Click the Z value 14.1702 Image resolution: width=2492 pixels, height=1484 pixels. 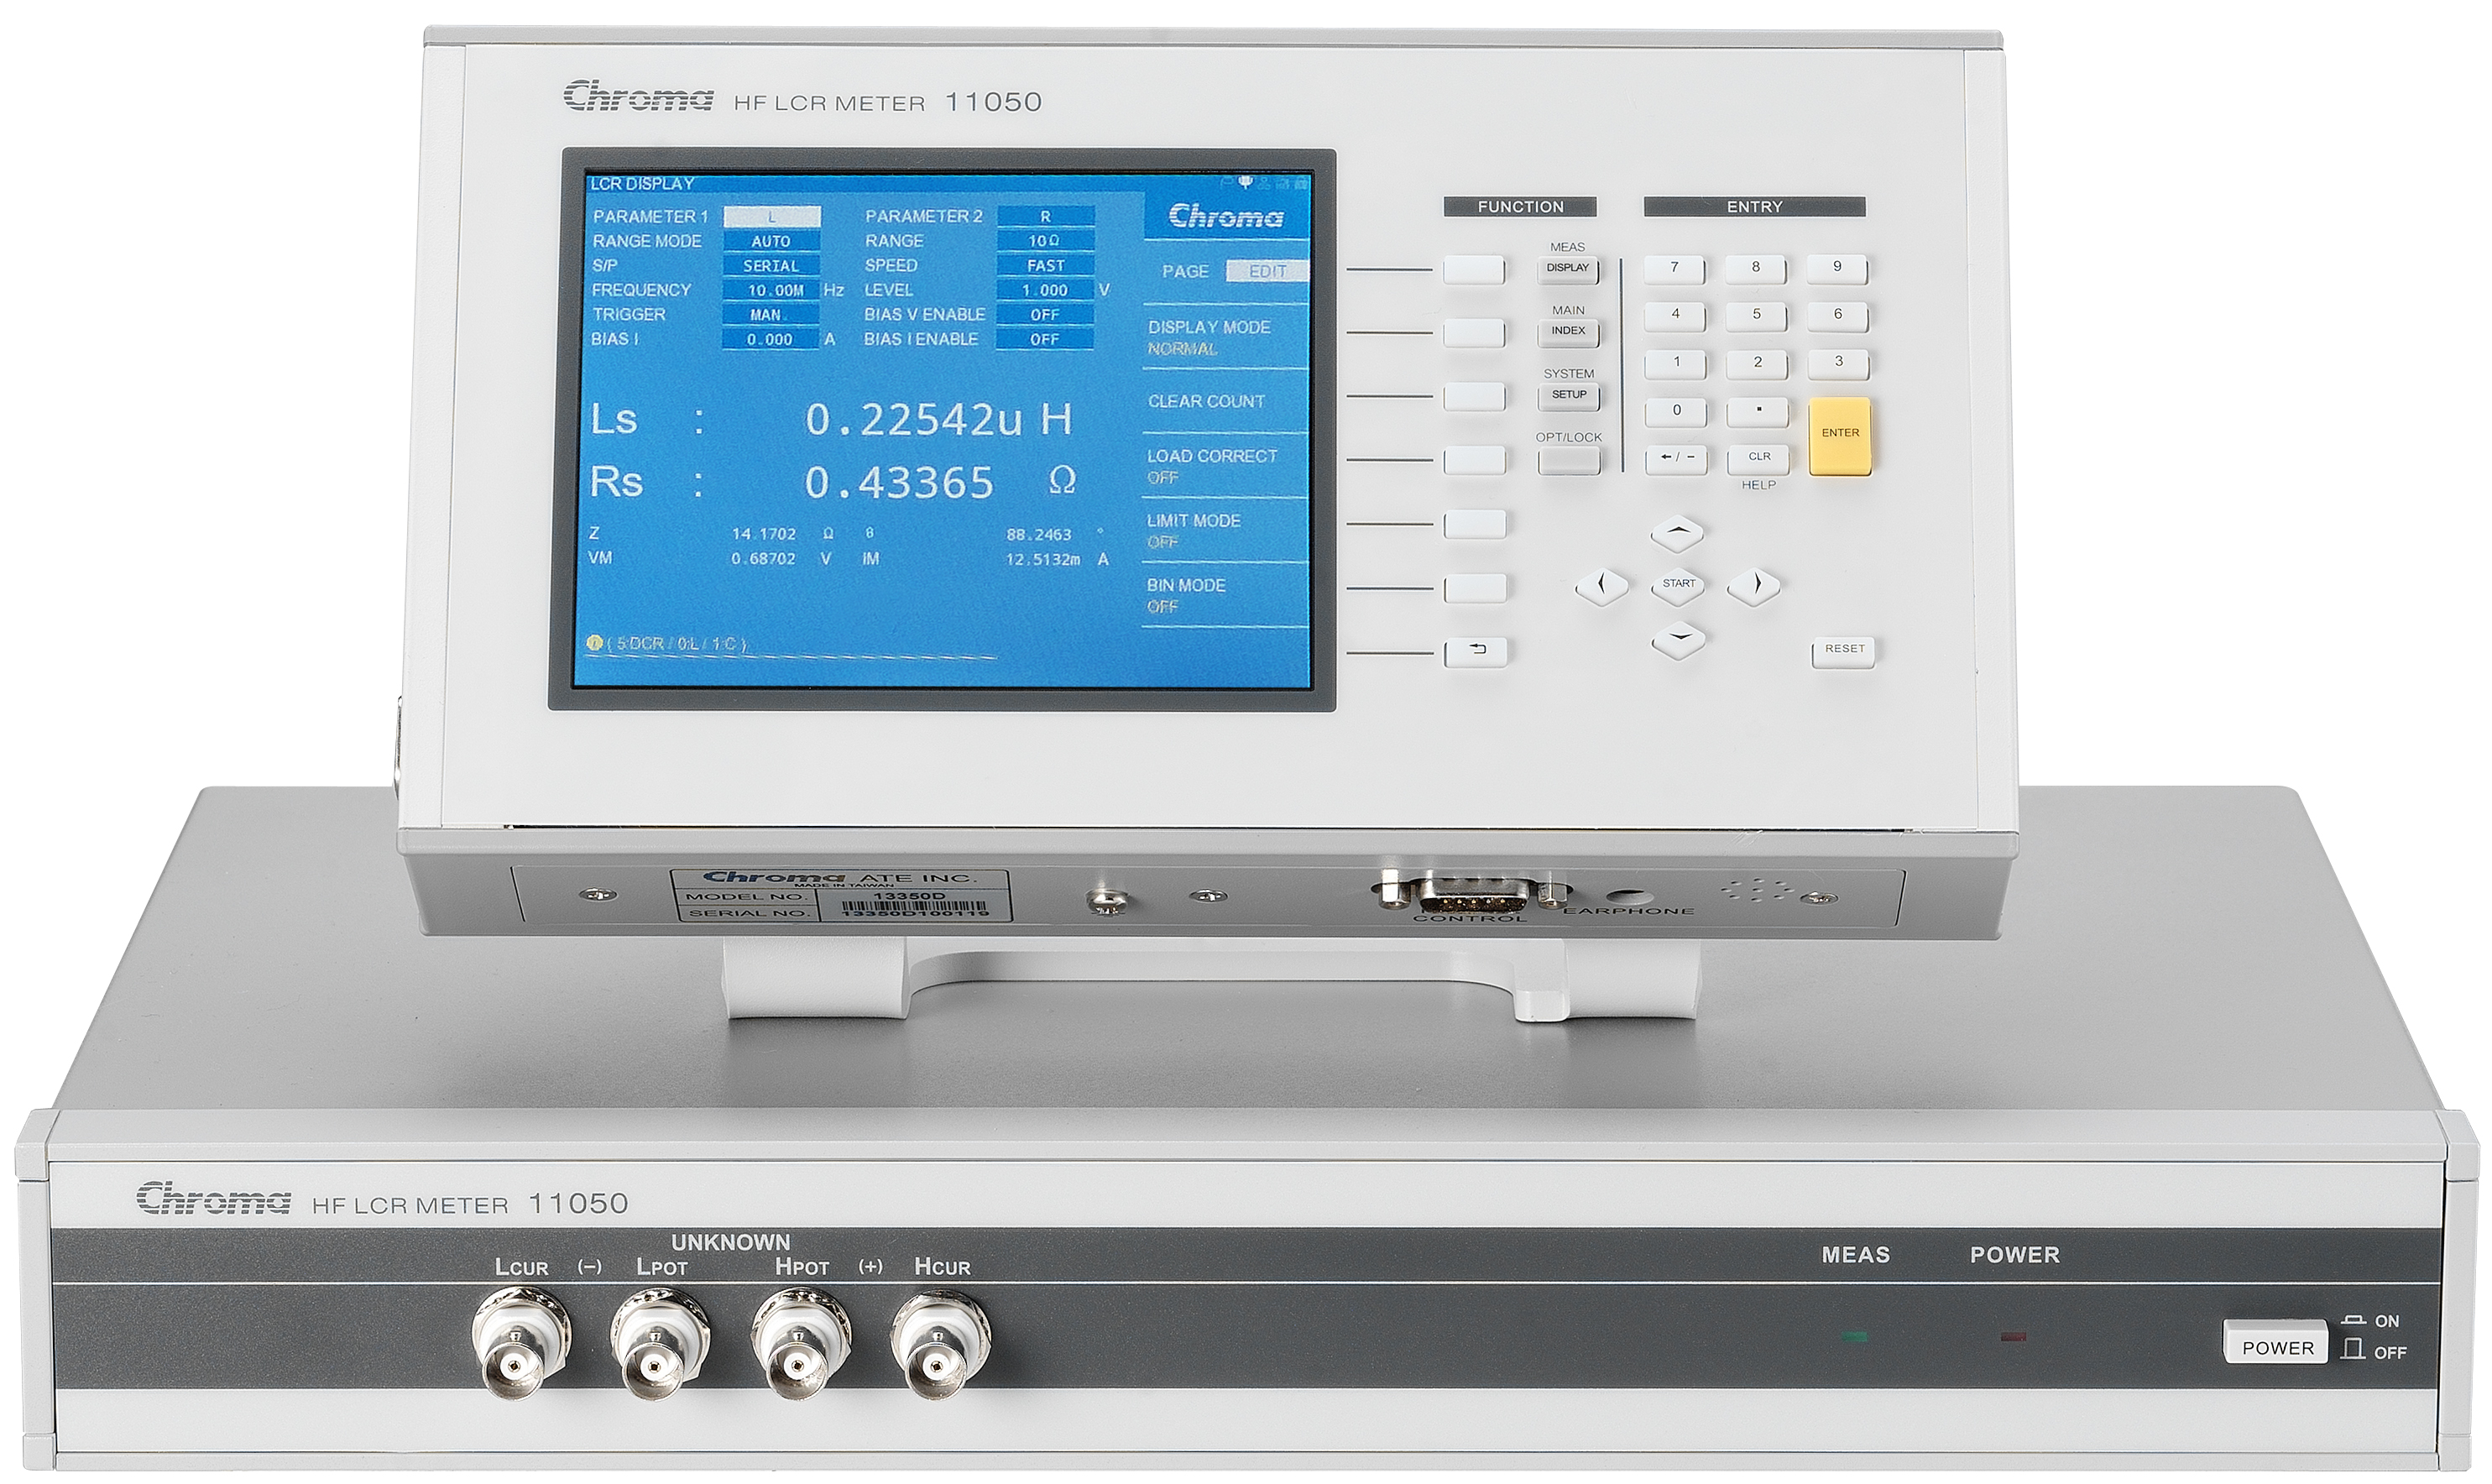[763, 535]
